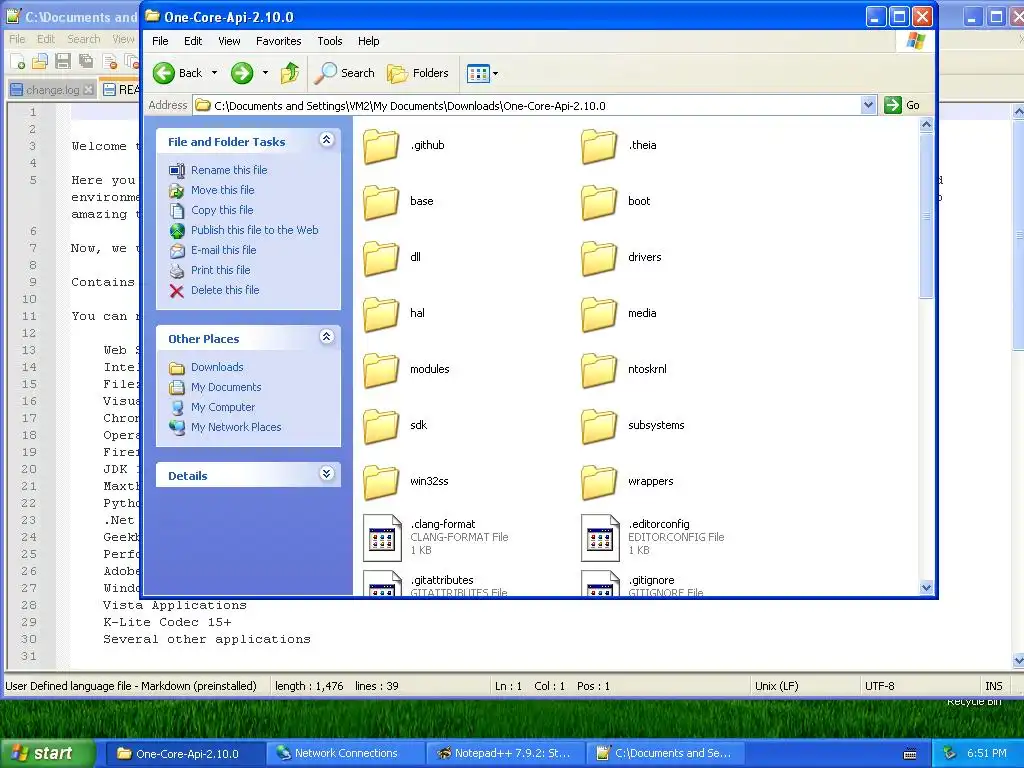Expand the Details panel
1024x768 pixels.
point(327,474)
